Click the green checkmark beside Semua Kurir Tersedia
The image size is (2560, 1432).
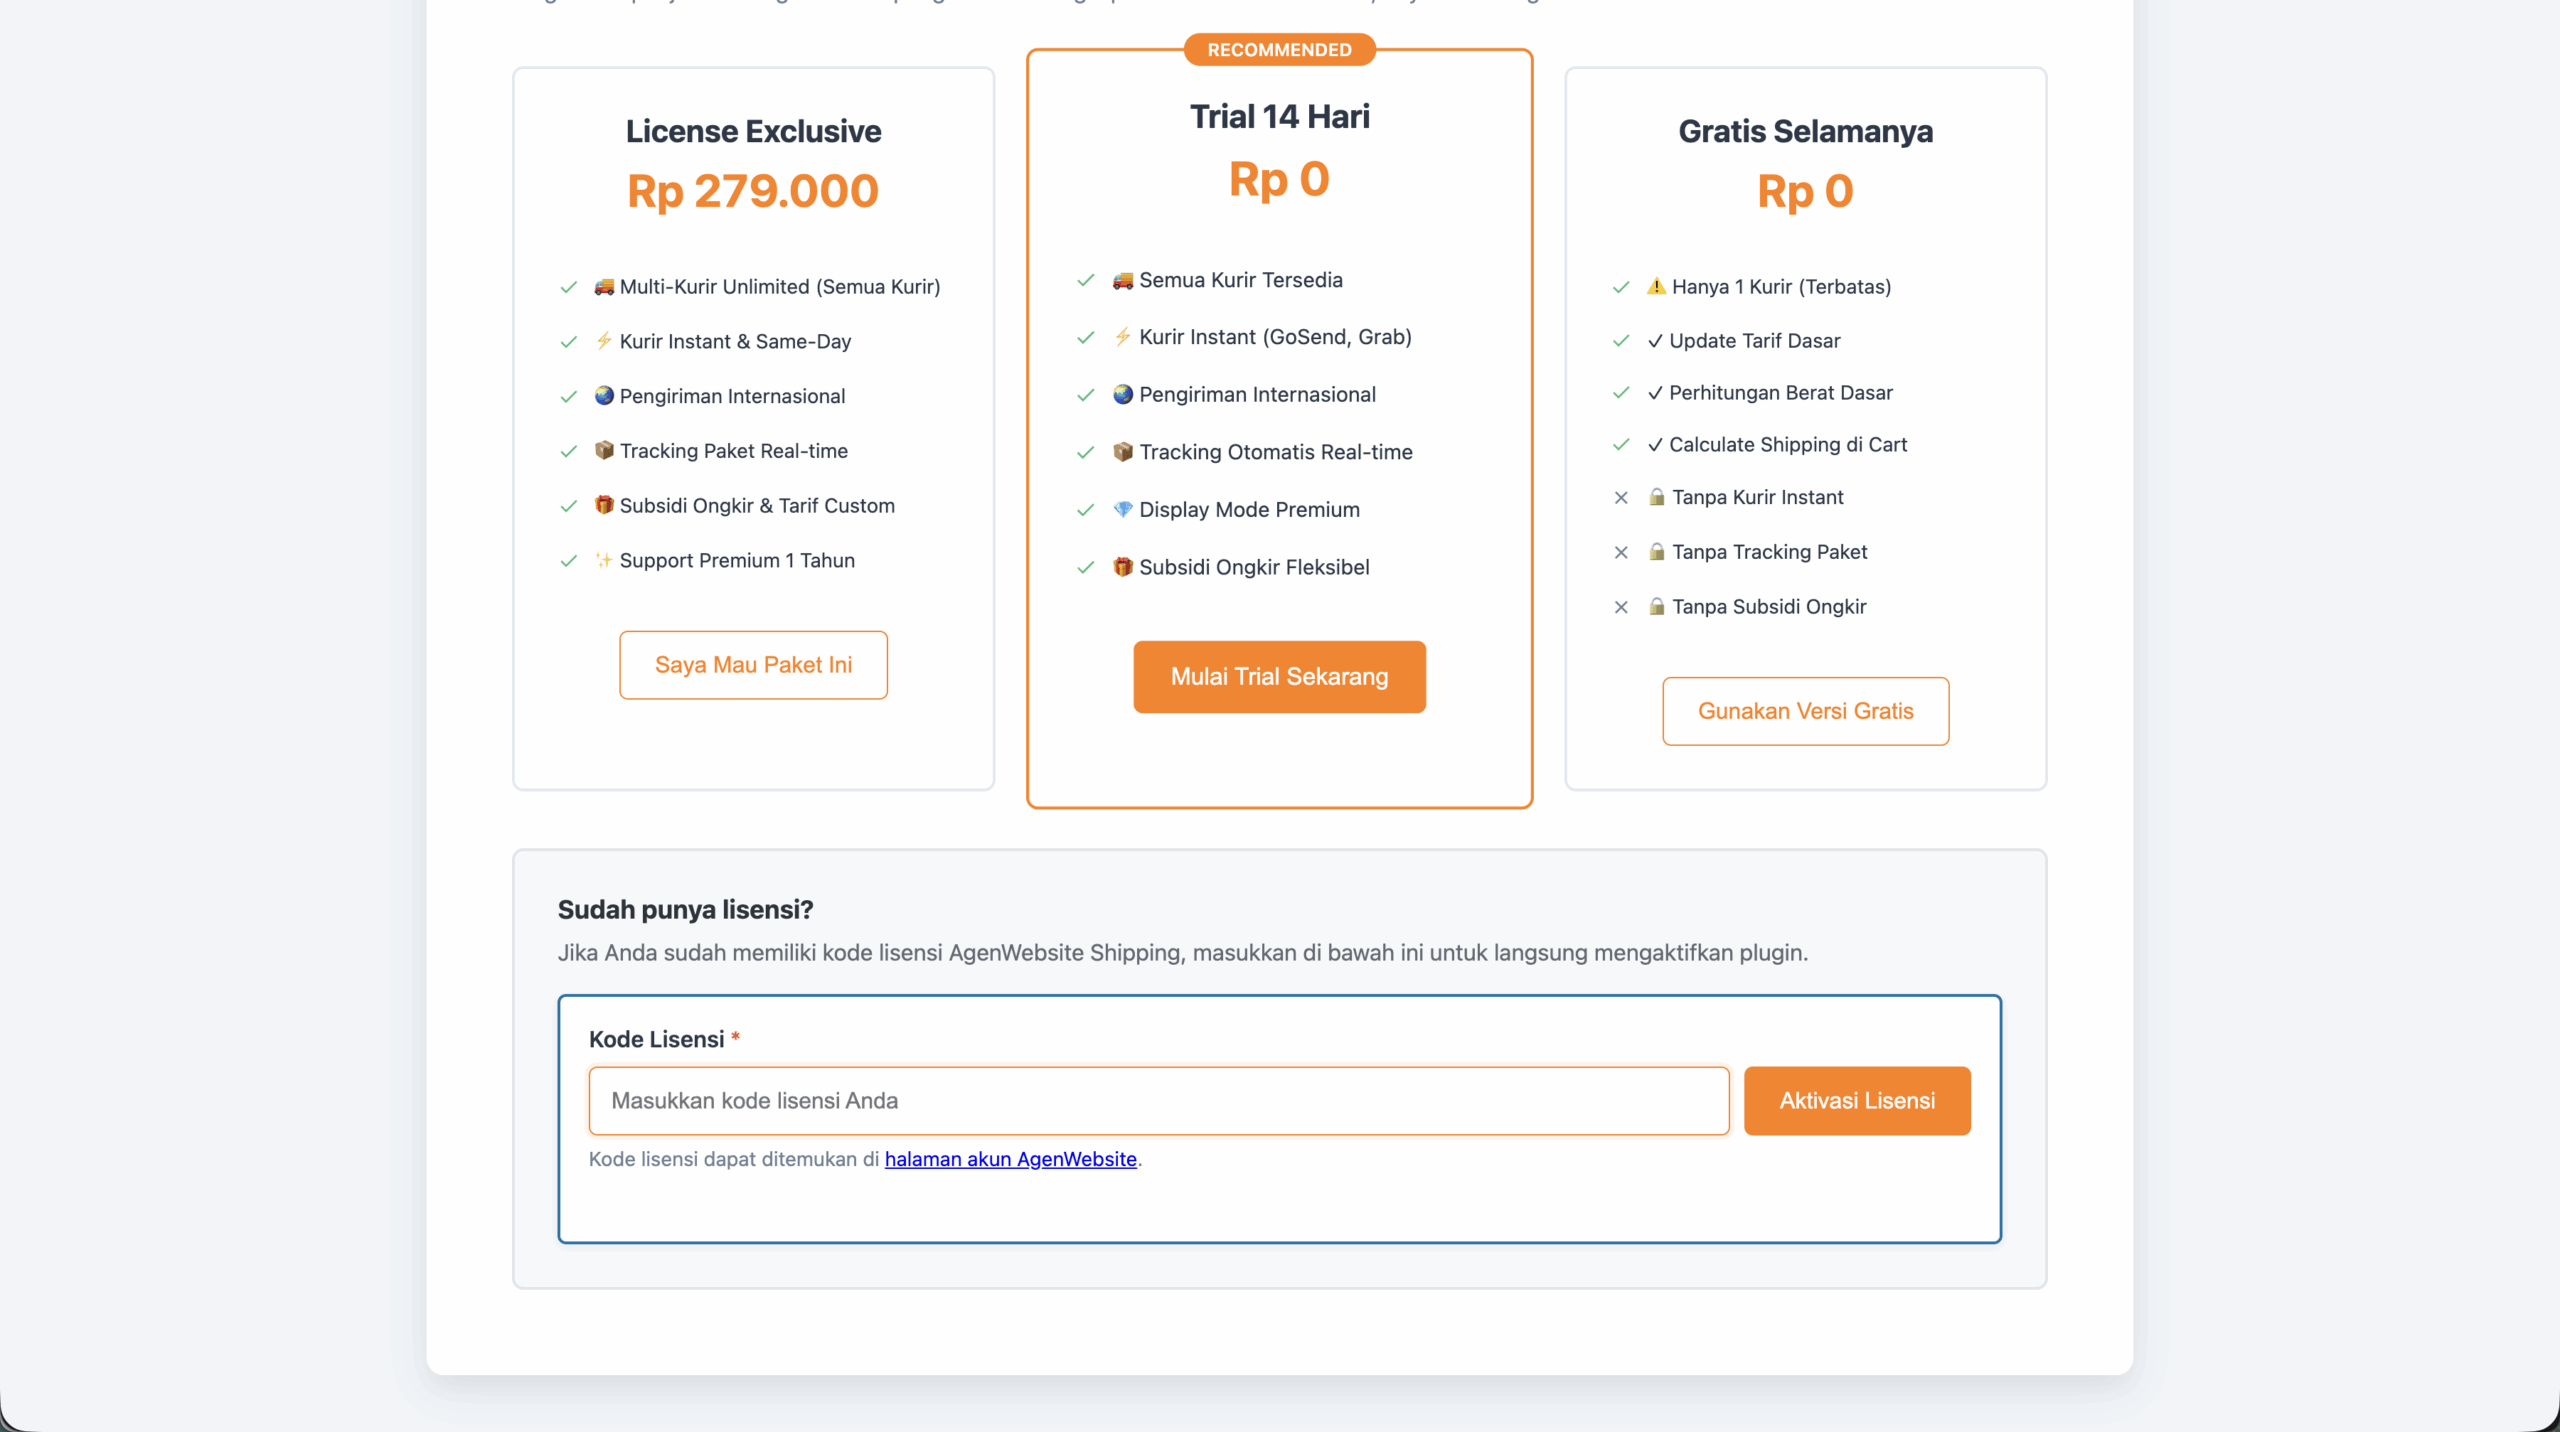pyautogui.click(x=1085, y=280)
